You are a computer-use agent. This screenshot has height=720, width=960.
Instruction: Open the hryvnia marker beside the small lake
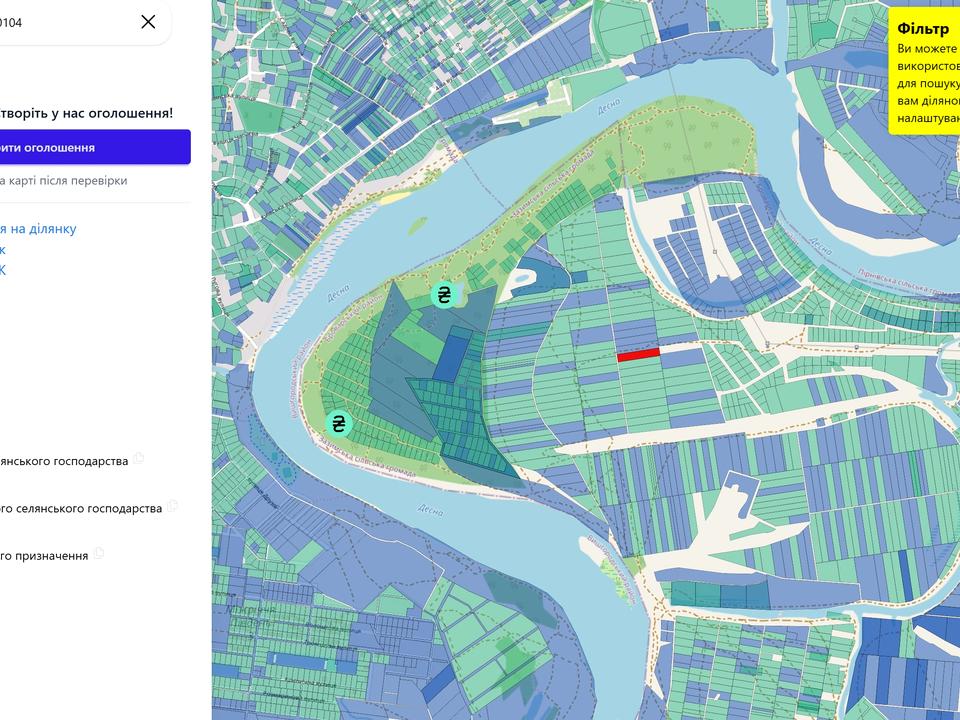(x=443, y=295)
